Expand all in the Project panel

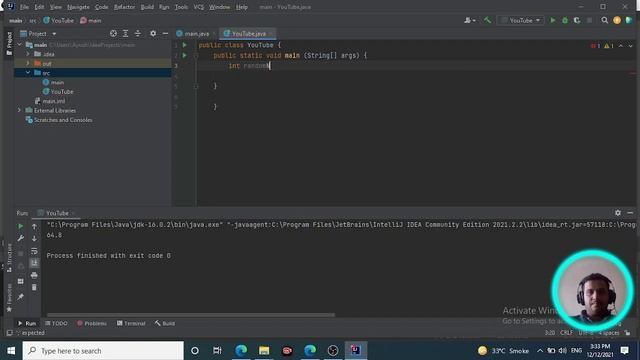(125, 33)
